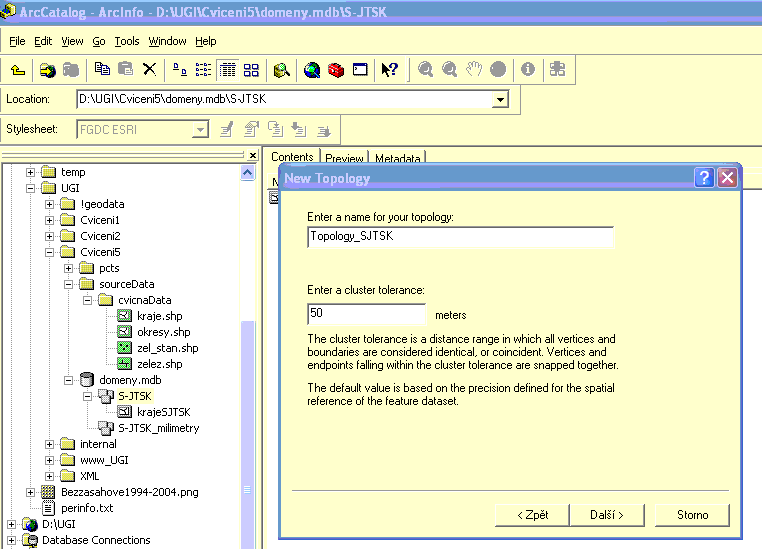Viewport: 762px width, 549px height.
Task: Click the Edit Metadata icon
Action: (226, 130)
